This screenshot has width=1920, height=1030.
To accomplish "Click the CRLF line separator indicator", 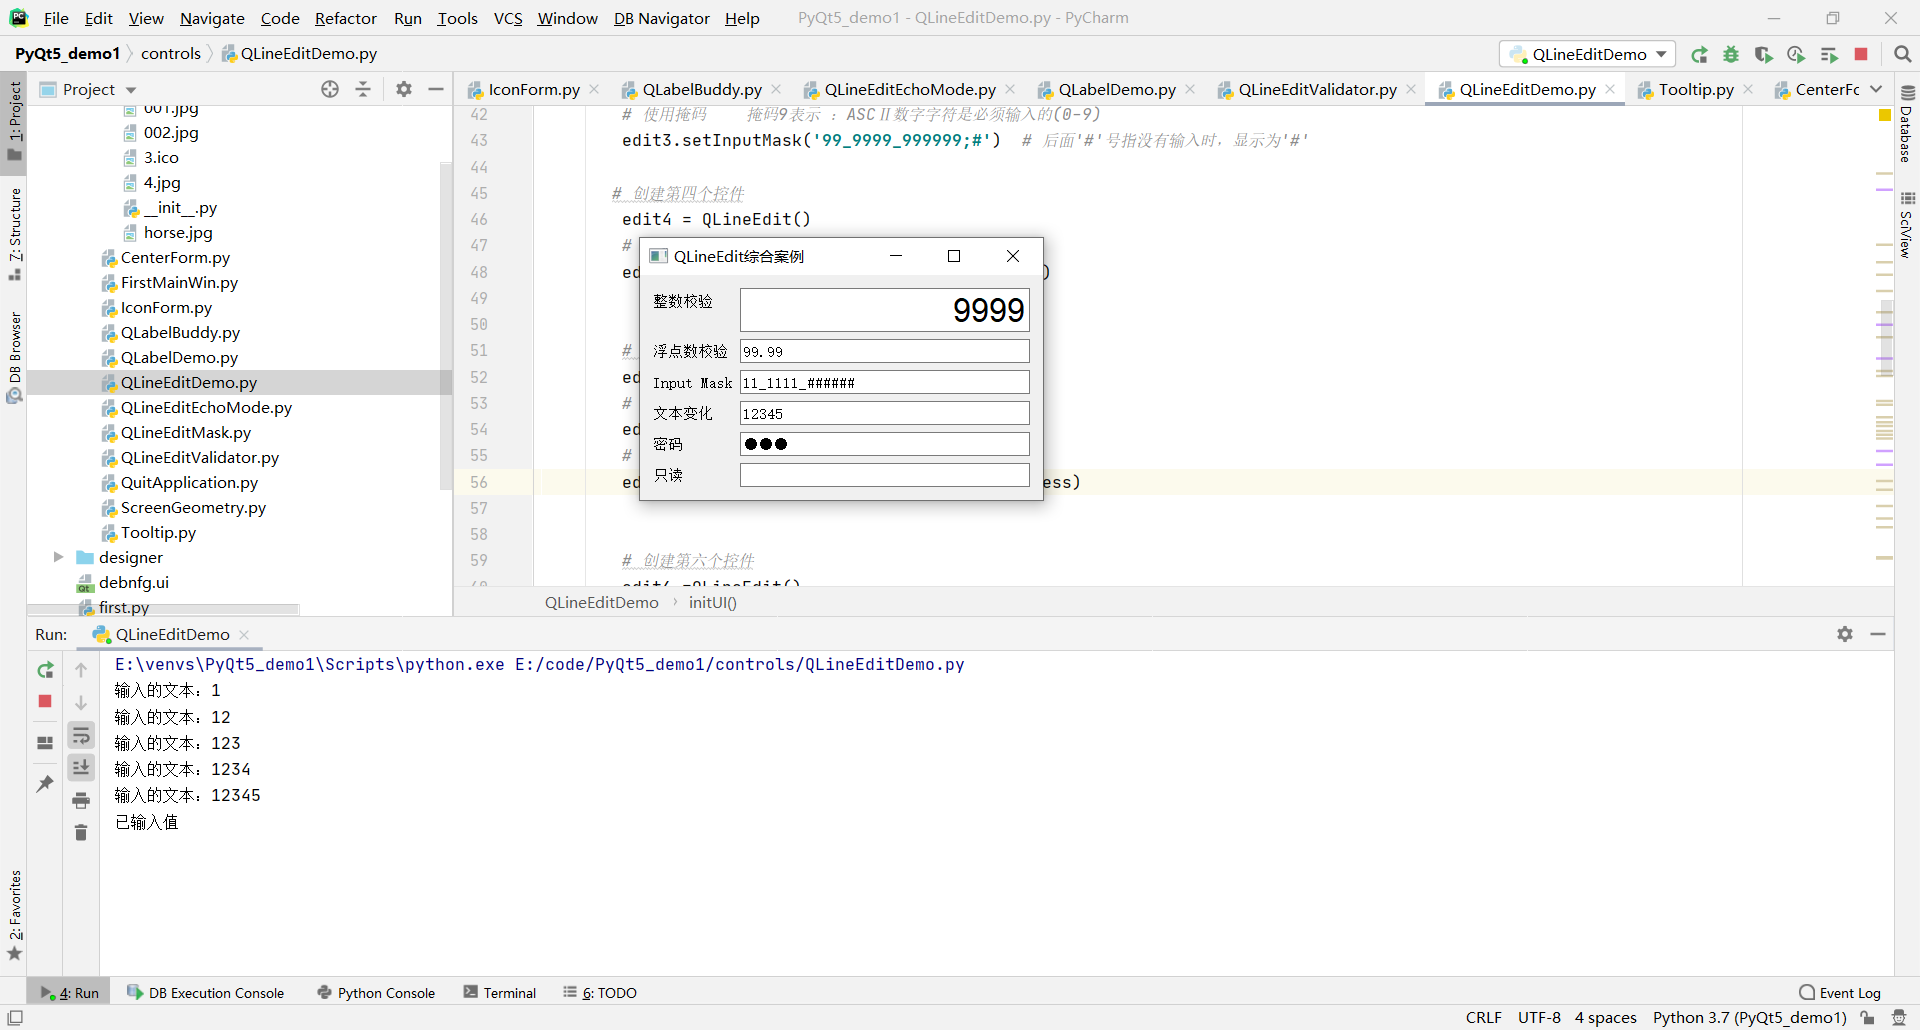I will point(1483,1018).
